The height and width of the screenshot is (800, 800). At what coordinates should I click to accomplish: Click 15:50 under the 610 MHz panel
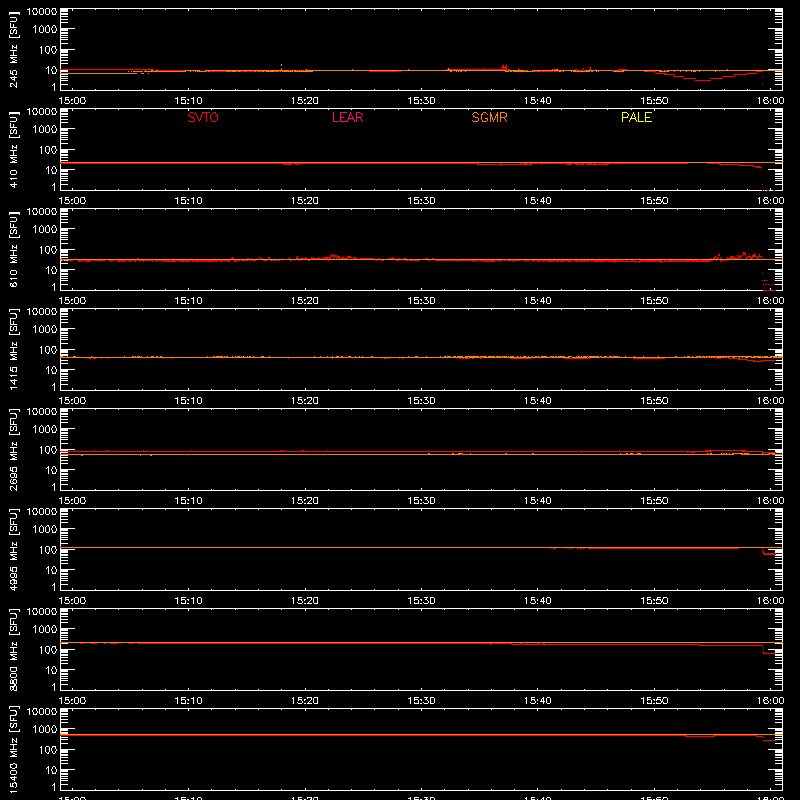pos(654,301)
